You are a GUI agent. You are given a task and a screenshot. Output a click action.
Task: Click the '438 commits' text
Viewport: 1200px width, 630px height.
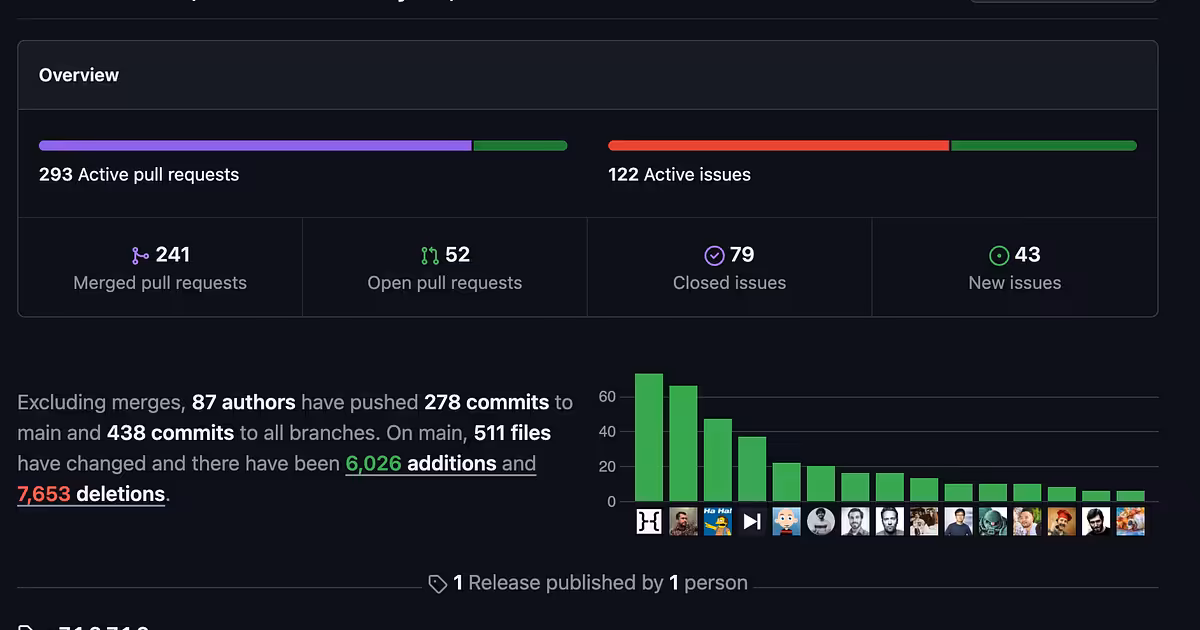pyautogui.click(x=170, y=433)
